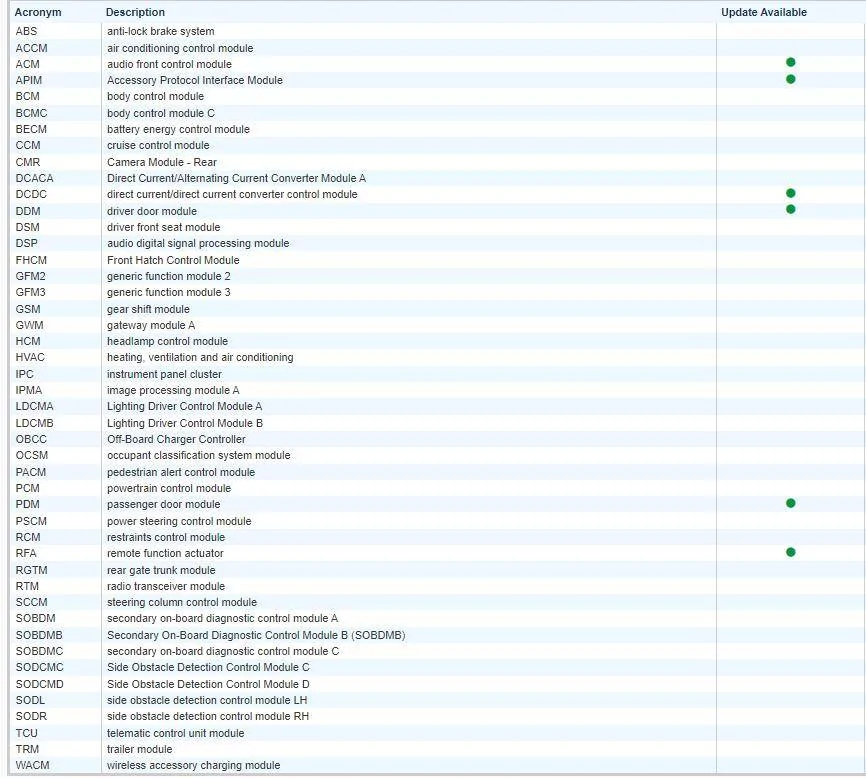Click the APIM update available indicator
Screen dimensions: 866x778
pyautogui.click(x=790, y=79)
